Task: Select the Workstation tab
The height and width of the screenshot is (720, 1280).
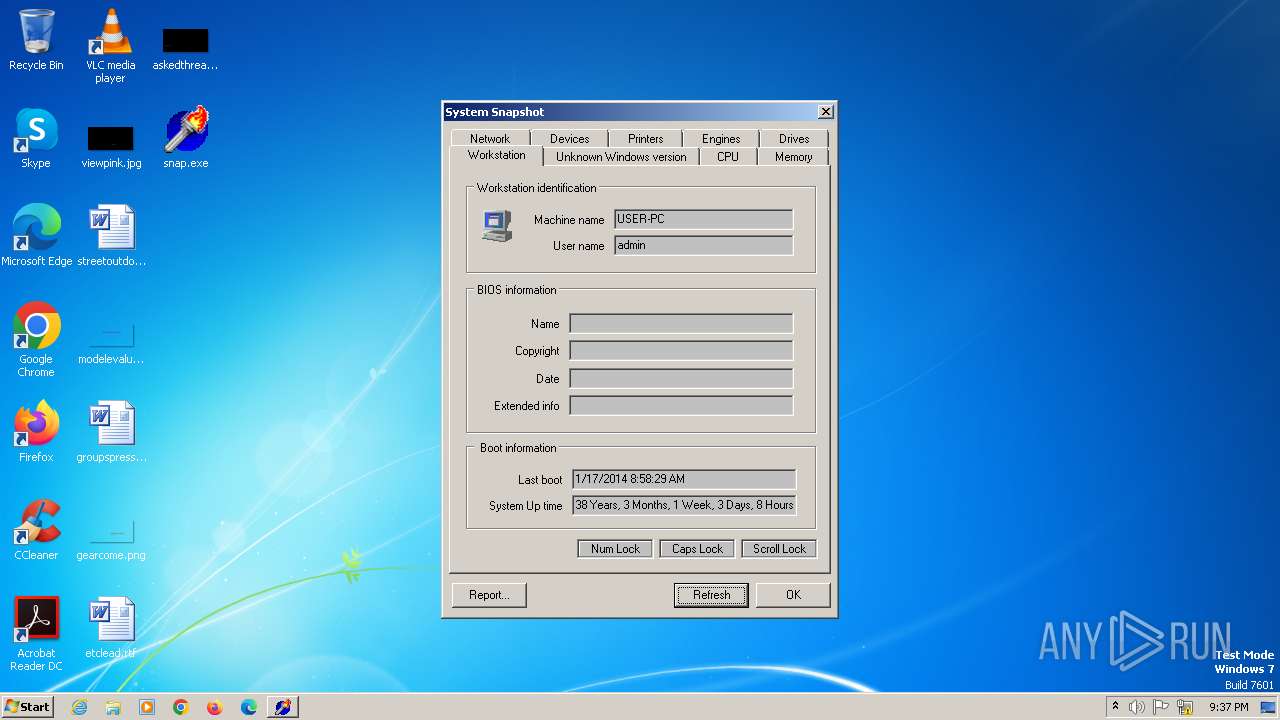Action: click(496, 156)
